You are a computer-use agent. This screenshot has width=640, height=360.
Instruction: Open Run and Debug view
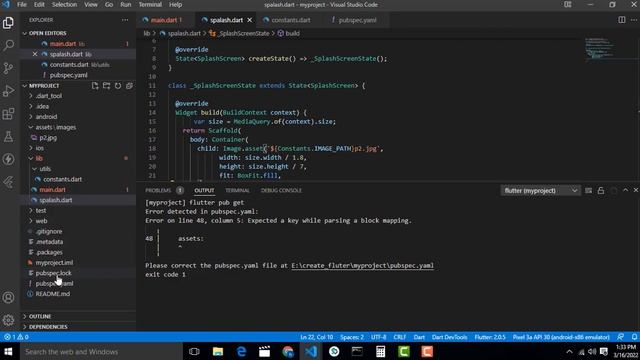pos(8,91)
